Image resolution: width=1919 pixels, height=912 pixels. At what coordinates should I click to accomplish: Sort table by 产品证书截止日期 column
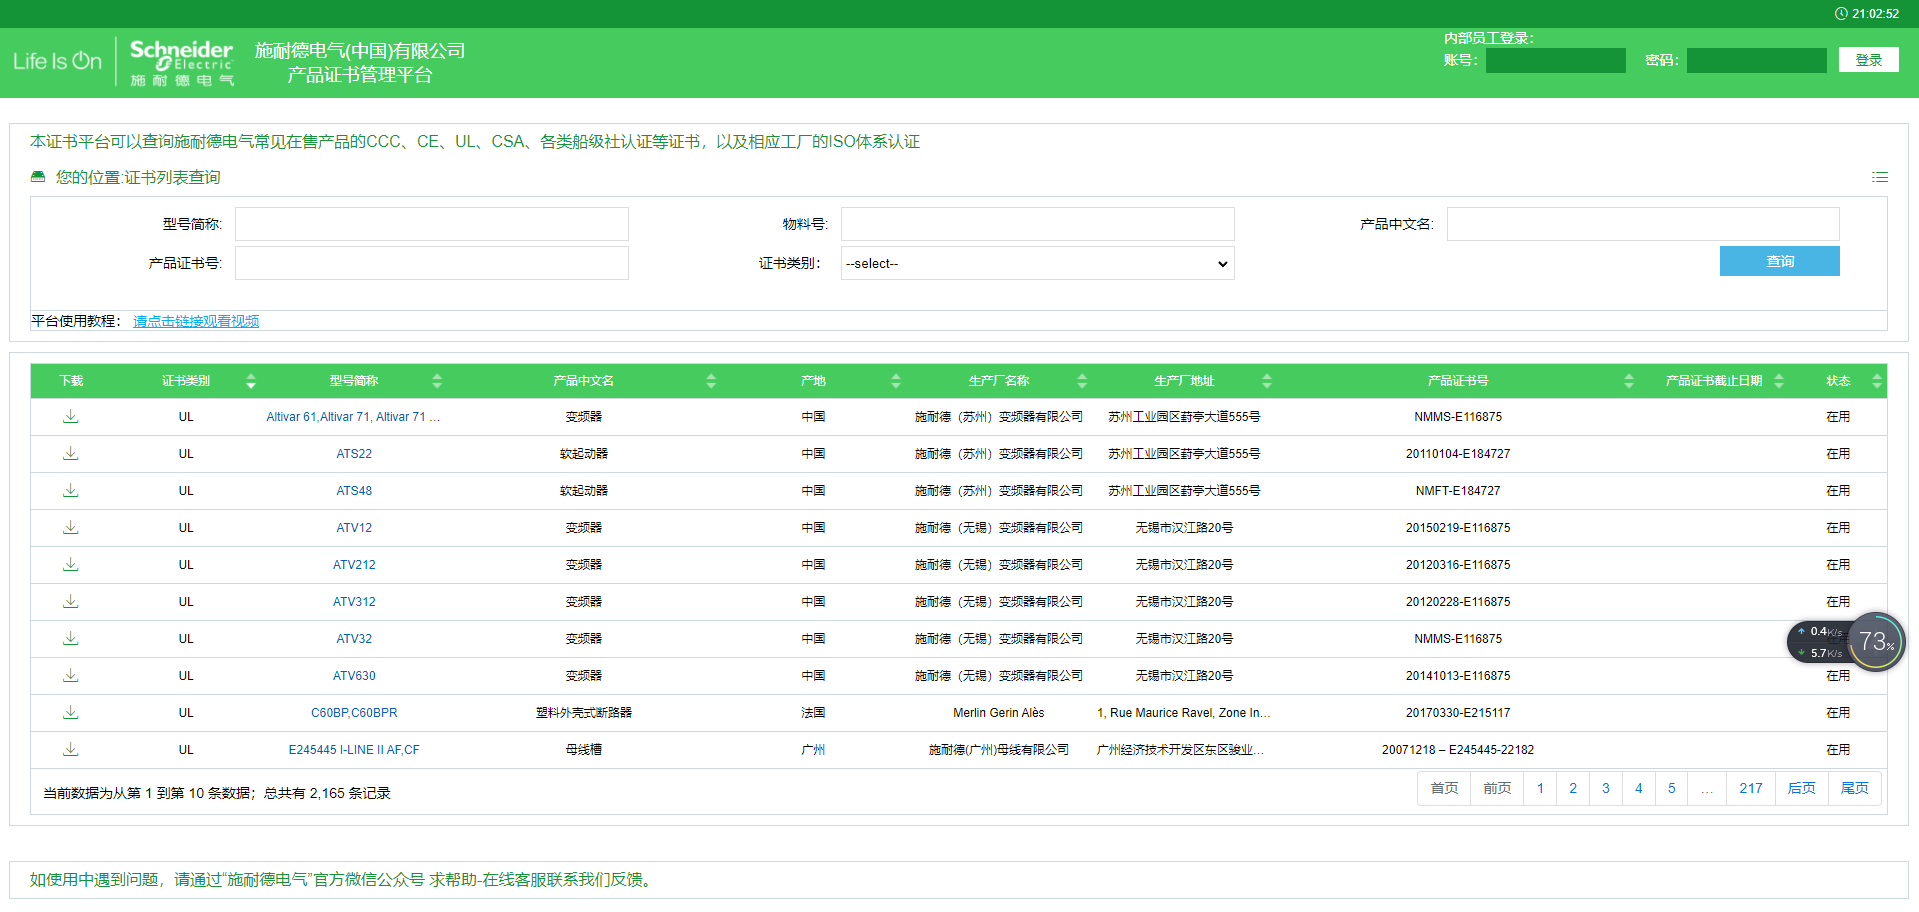[x=1778, y=381]
